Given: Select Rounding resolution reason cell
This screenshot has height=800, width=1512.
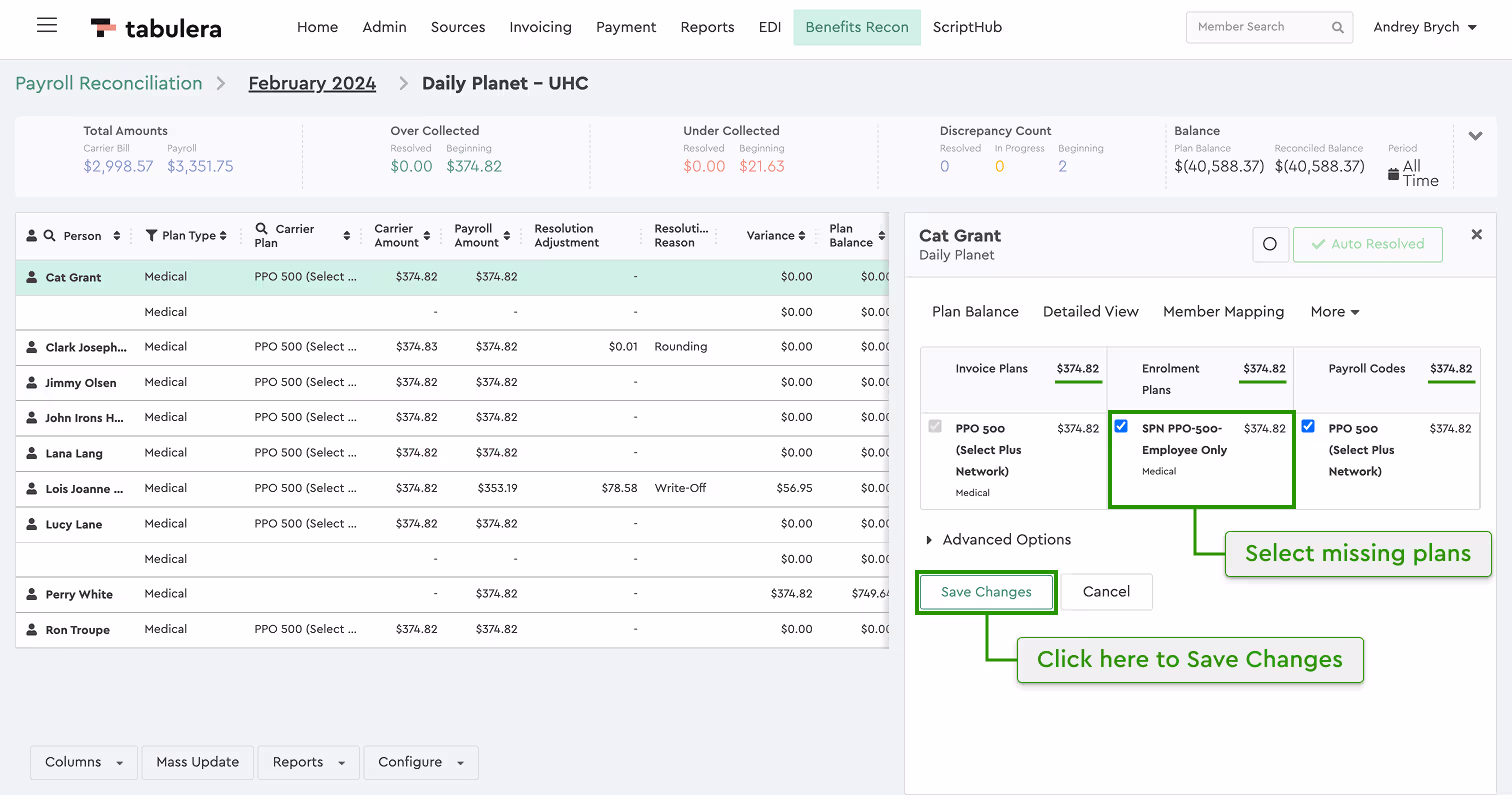Looking at the screenshot, I should (x=680, y=347).
